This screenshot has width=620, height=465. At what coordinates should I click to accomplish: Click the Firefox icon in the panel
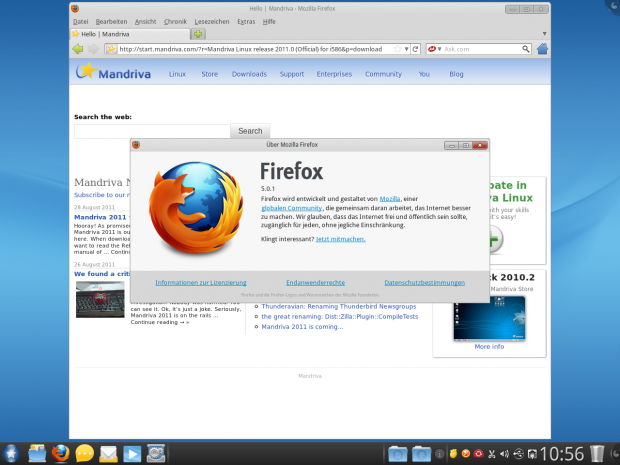(x=60, y=454)
